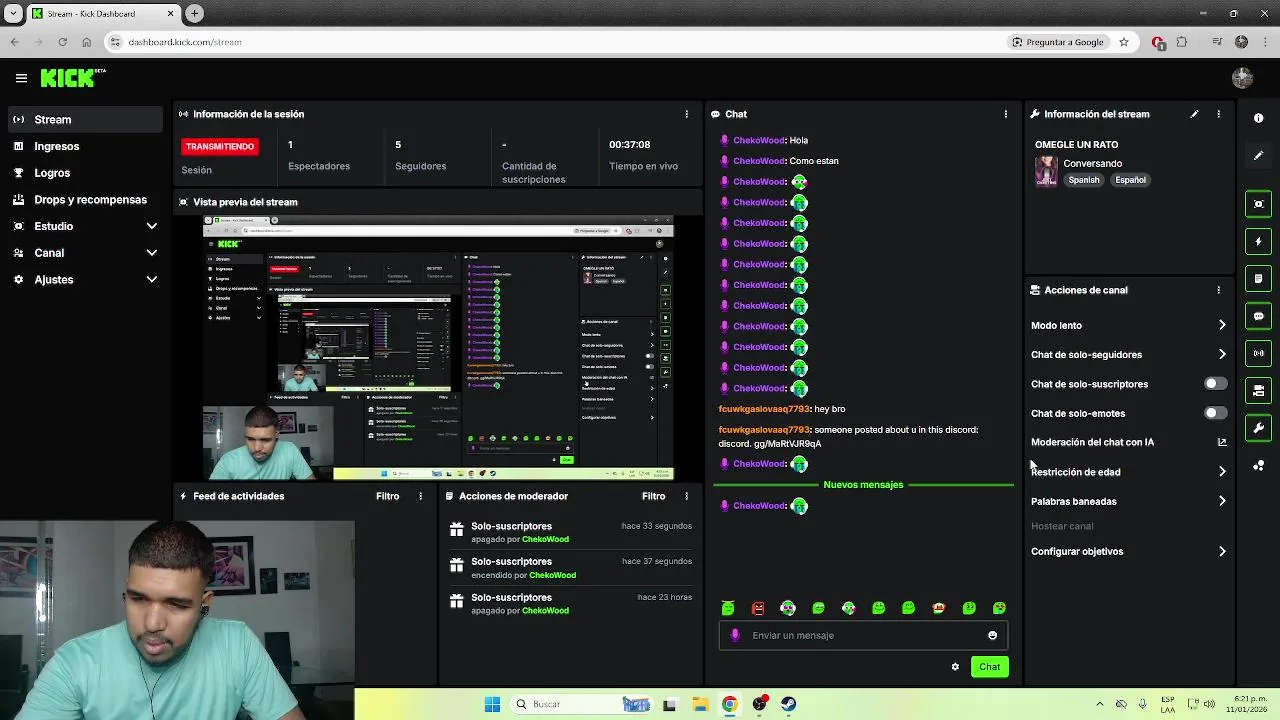Viewport: 1280px width, 720px height.
Task: Open chat settings gear icon
Action: click(x=955, y=667)
